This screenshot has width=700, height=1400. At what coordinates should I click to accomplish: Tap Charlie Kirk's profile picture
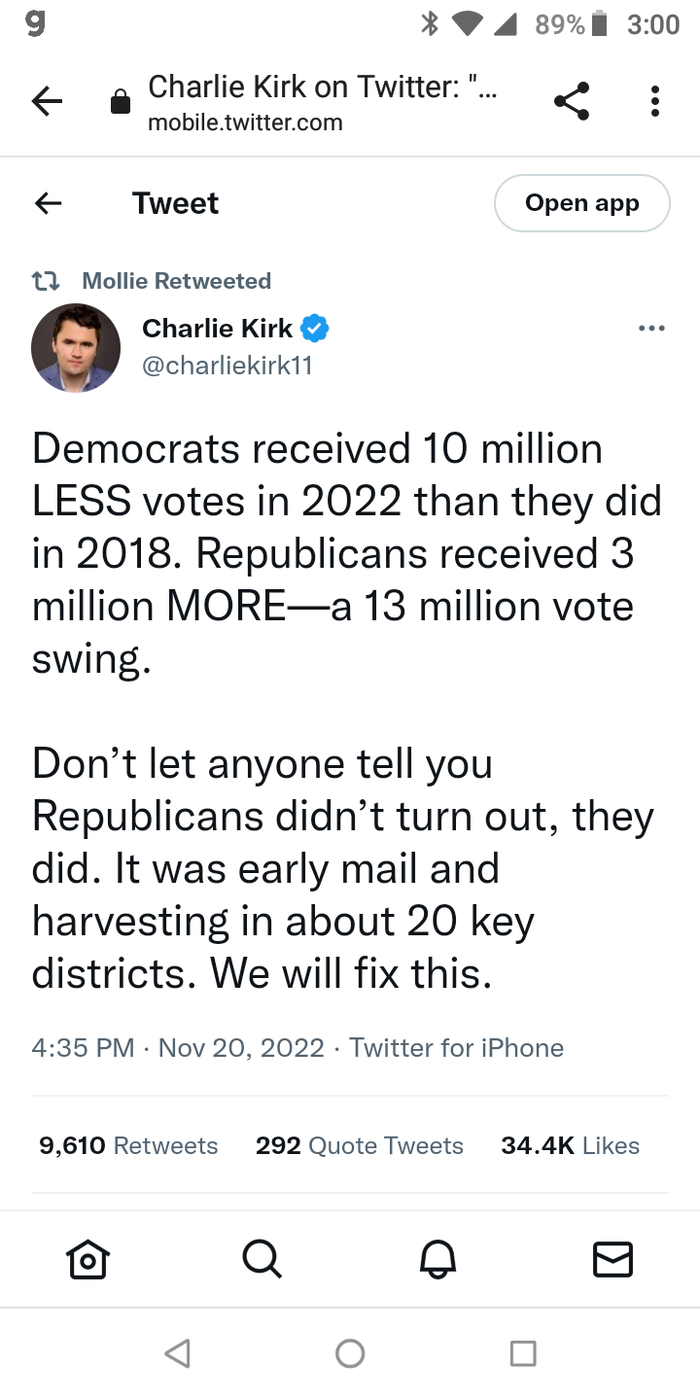tap(76, 347)
